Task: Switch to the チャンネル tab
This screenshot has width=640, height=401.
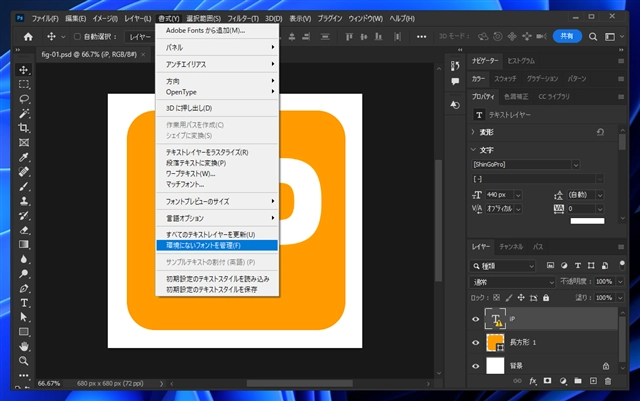Action: coord(510,246)
